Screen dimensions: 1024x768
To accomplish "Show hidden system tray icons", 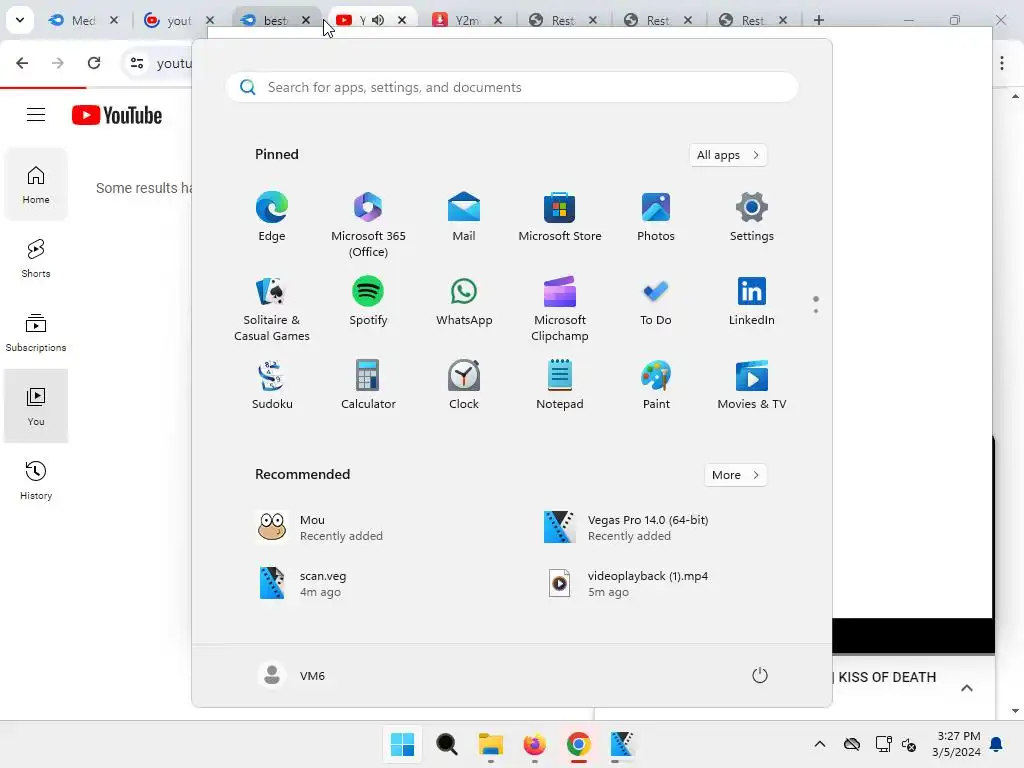I will 820,744.
